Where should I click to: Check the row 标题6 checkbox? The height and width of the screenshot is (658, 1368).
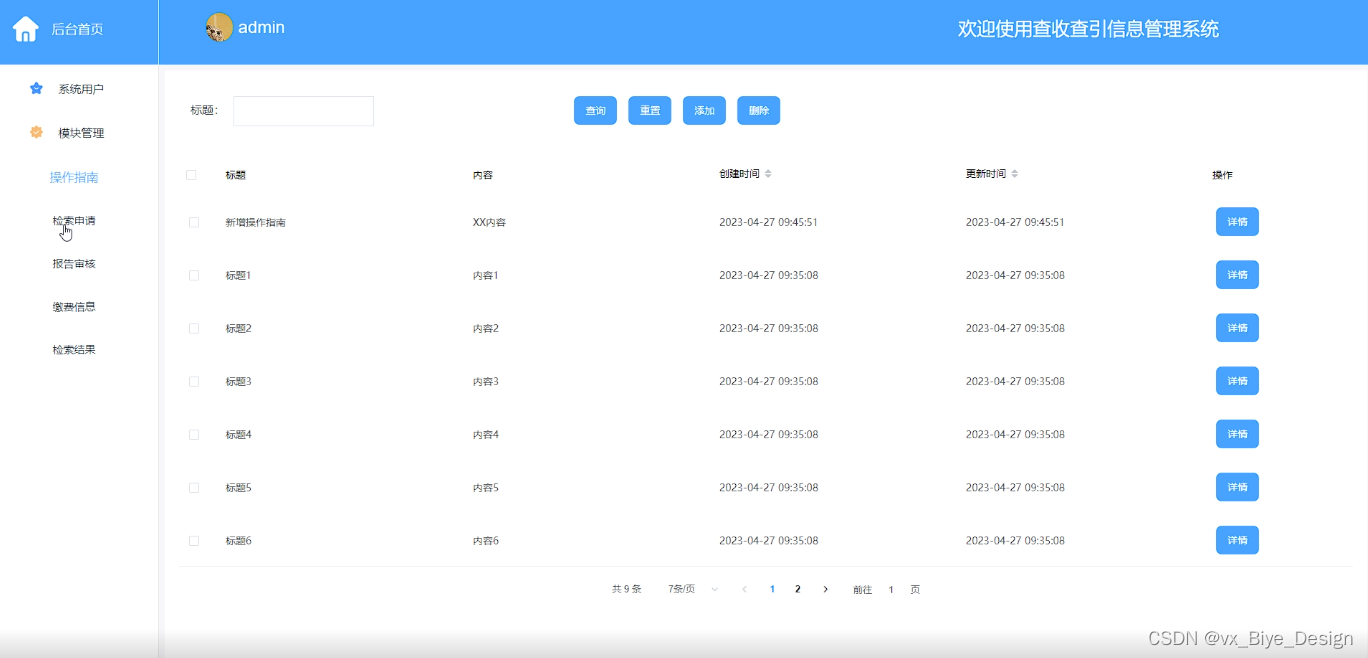tap(194, 540)
